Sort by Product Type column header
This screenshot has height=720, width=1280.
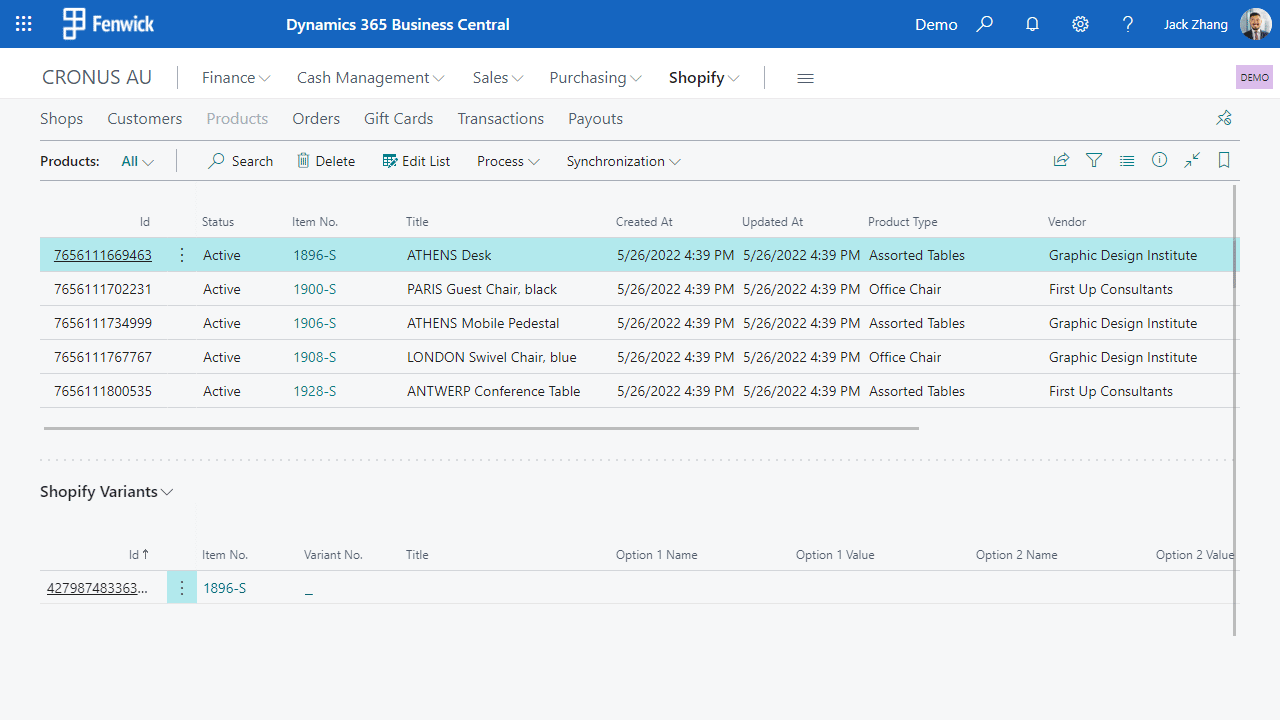(x=903, y=222)
